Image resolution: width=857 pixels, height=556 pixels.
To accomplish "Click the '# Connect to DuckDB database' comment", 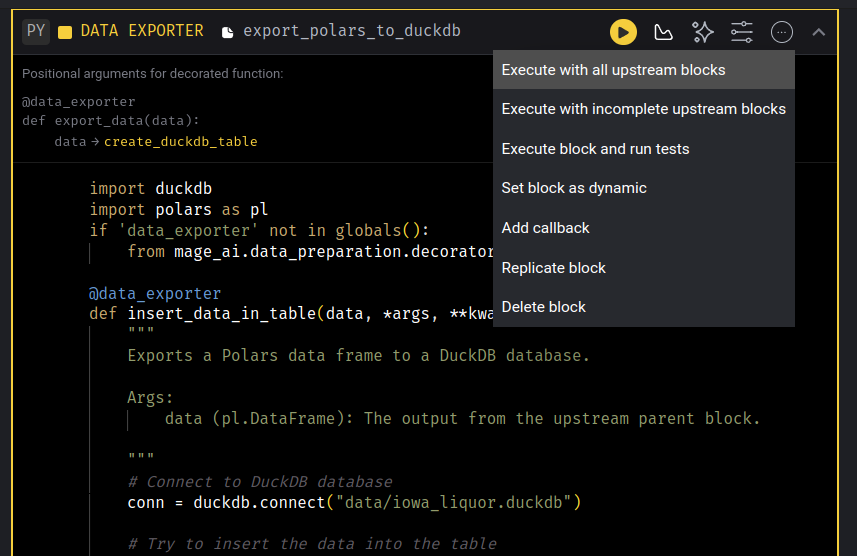I will click(x=260, y=482).
